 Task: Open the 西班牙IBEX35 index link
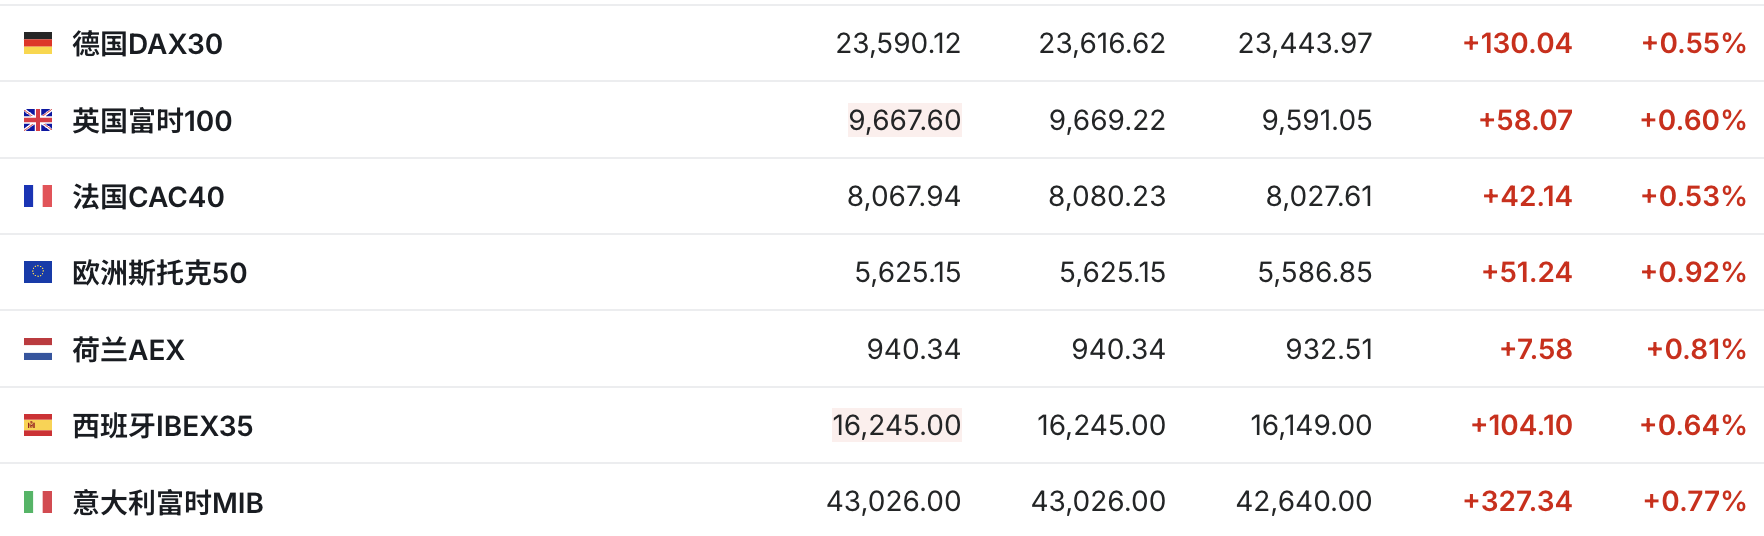point(162,426)
